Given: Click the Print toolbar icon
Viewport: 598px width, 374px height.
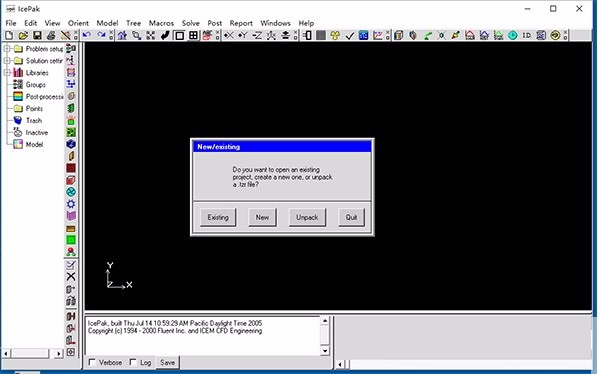Looking at the screenshot, I should coord(51,35).
